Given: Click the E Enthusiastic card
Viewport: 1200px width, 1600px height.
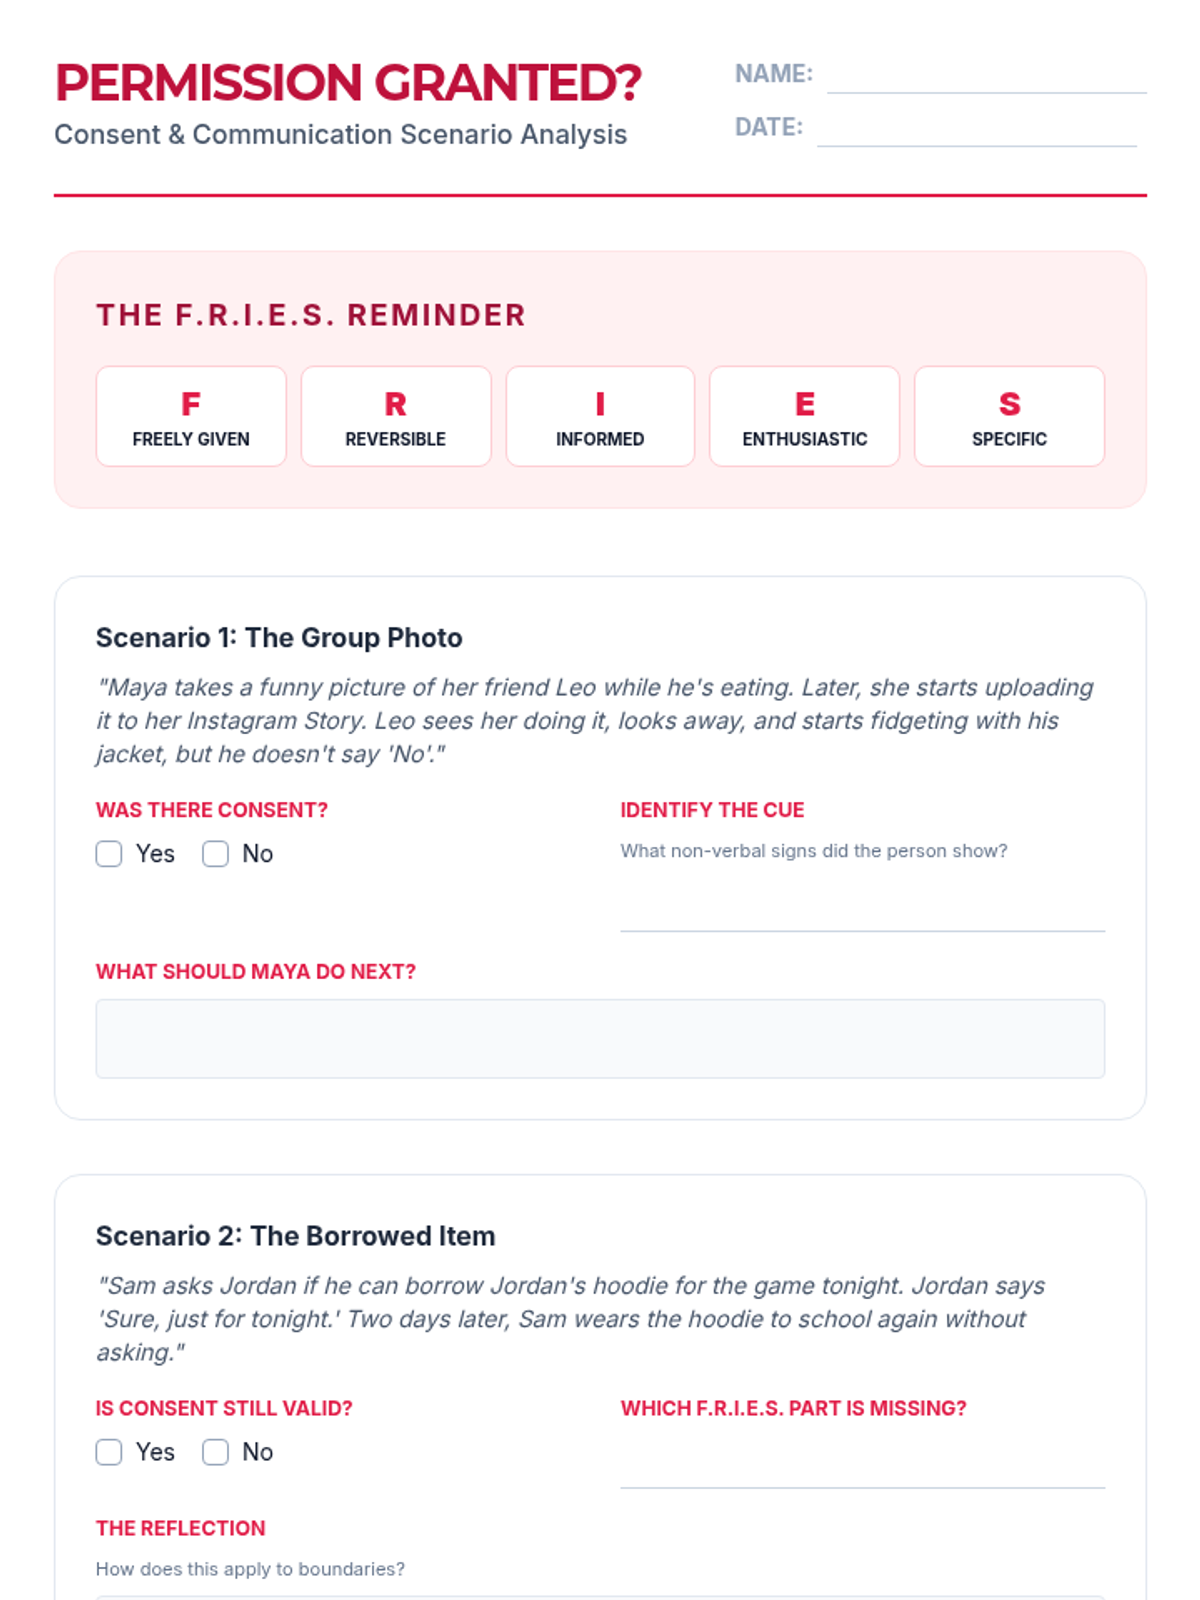Looking at the screenshot, I should pyautogui.click(x=804, y=417).
